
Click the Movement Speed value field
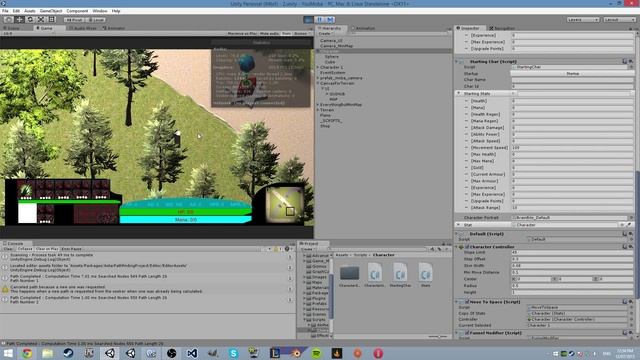click(572, 148)
